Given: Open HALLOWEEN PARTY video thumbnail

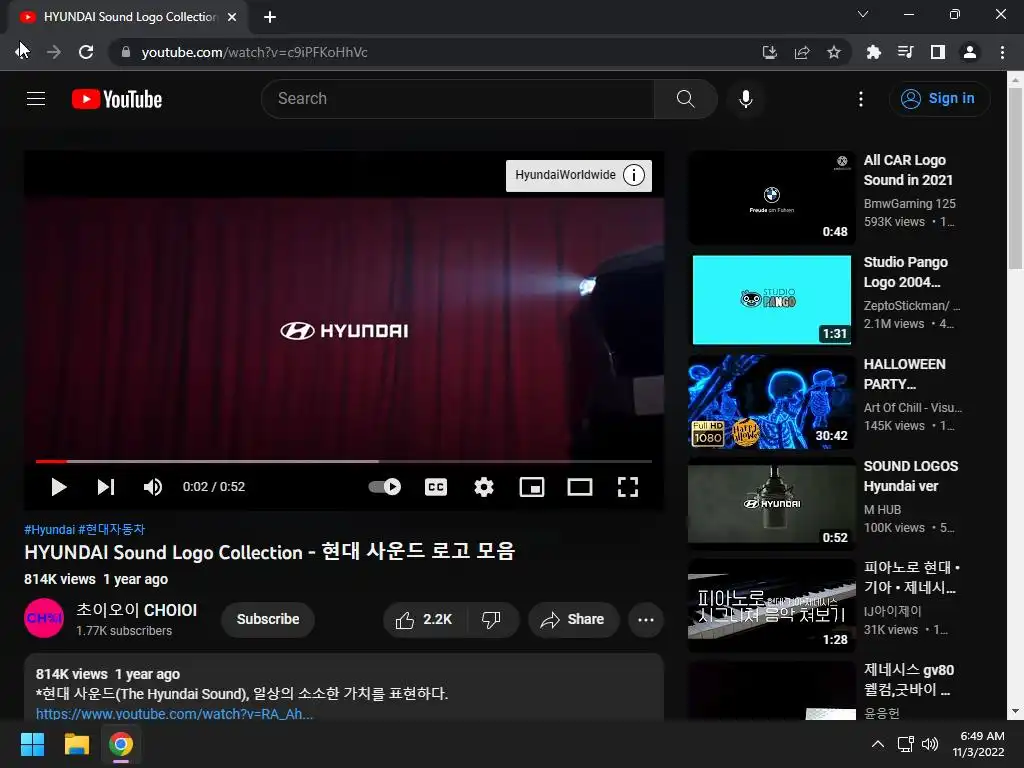Looking at the screenshot, I should pyautogui.click(x=772, y=402).
